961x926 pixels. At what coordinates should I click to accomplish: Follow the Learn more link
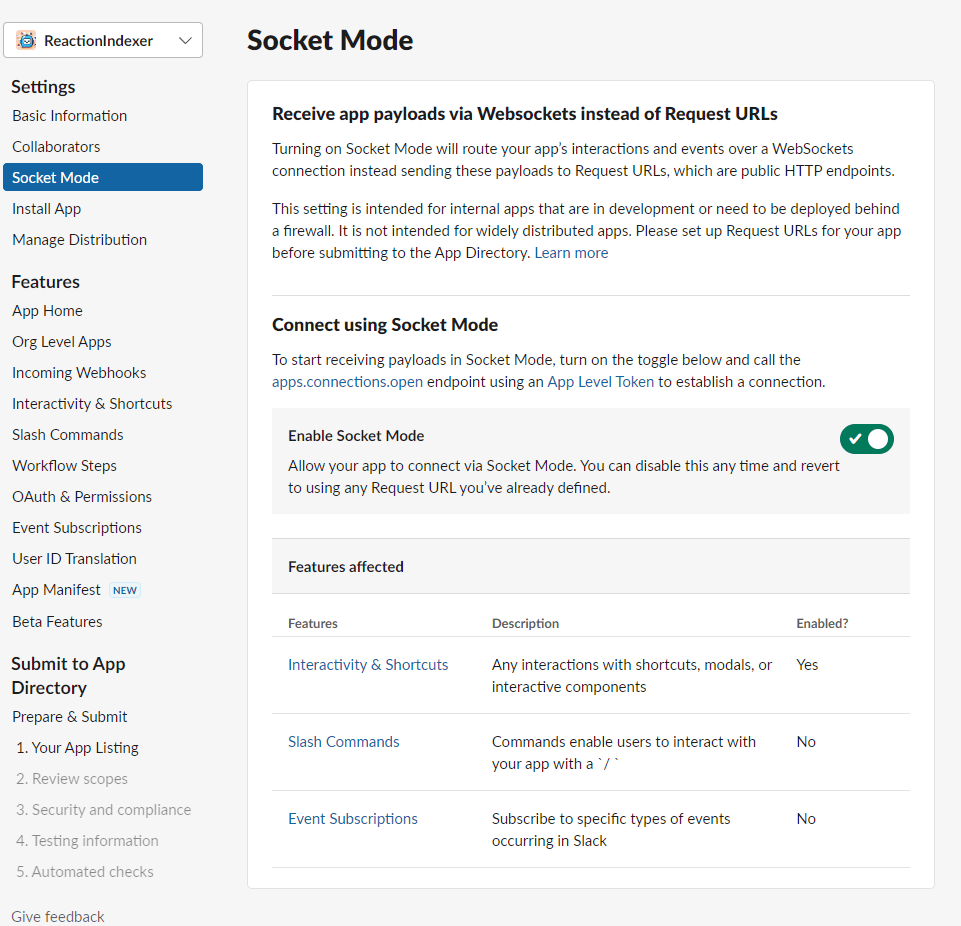[x=571, y=252]
